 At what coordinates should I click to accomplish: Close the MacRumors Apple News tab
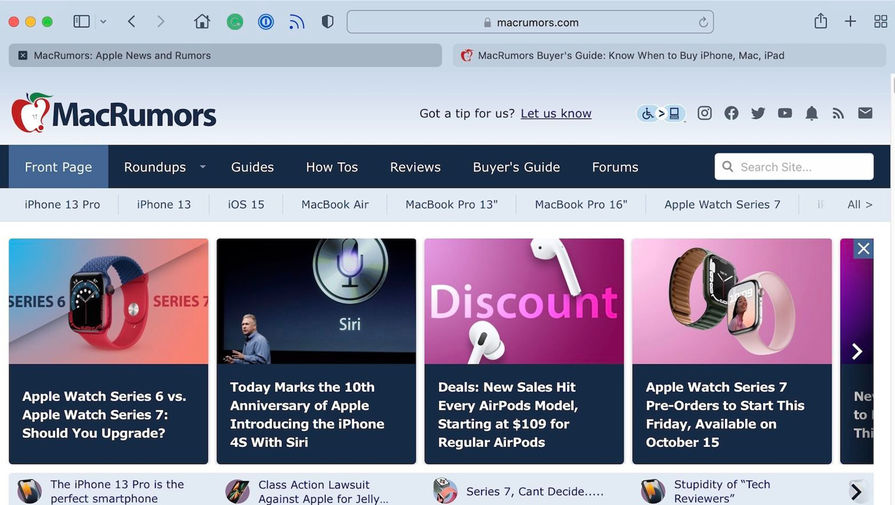[x=23, y=55]
